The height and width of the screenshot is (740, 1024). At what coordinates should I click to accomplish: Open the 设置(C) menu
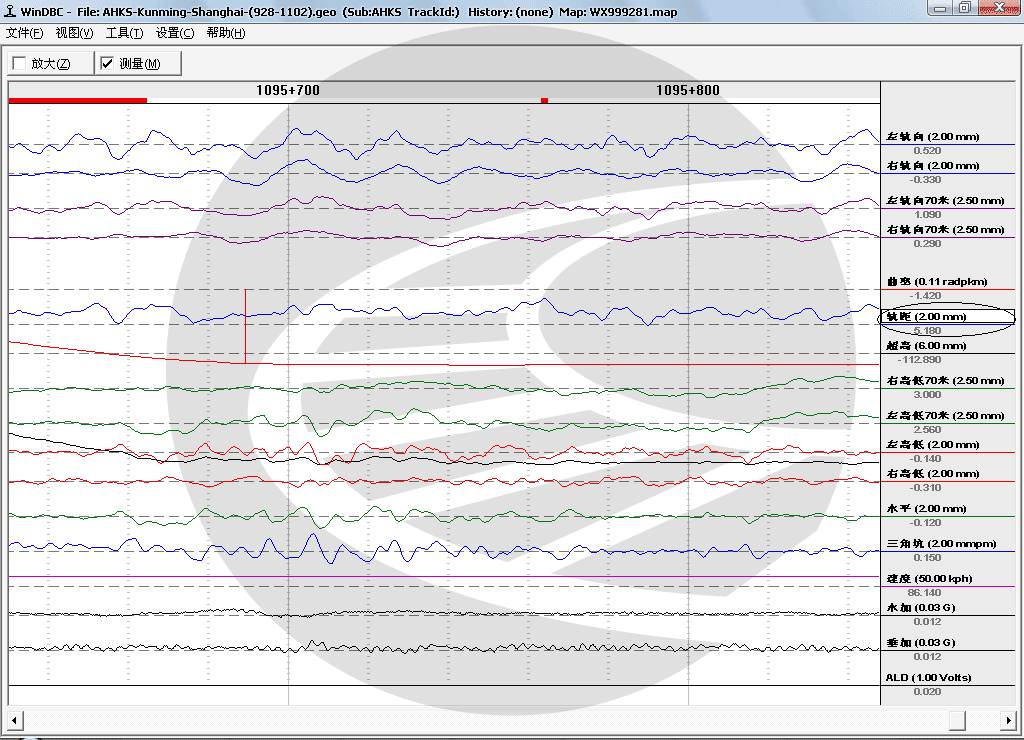(174, 33)
